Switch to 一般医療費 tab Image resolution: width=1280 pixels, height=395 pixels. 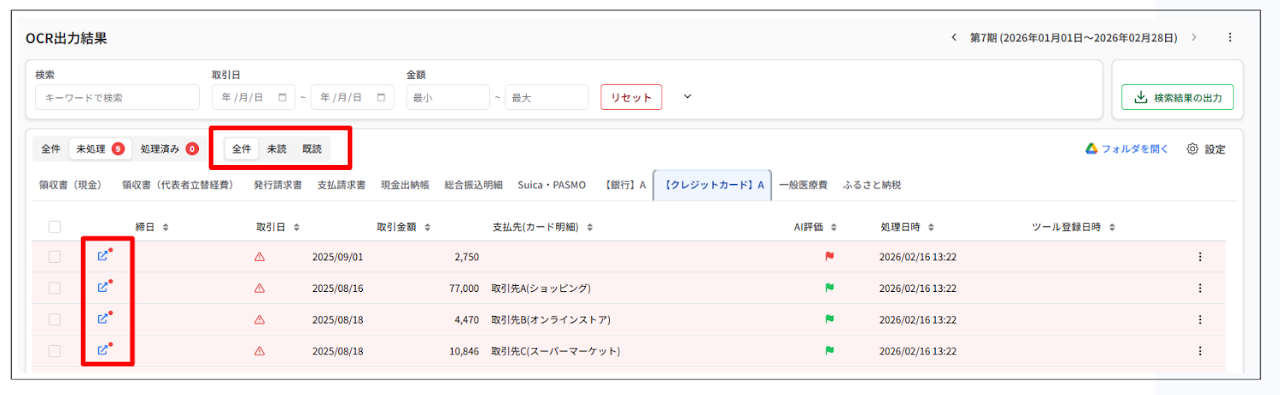pyautogui.click(x=804, y=185)
